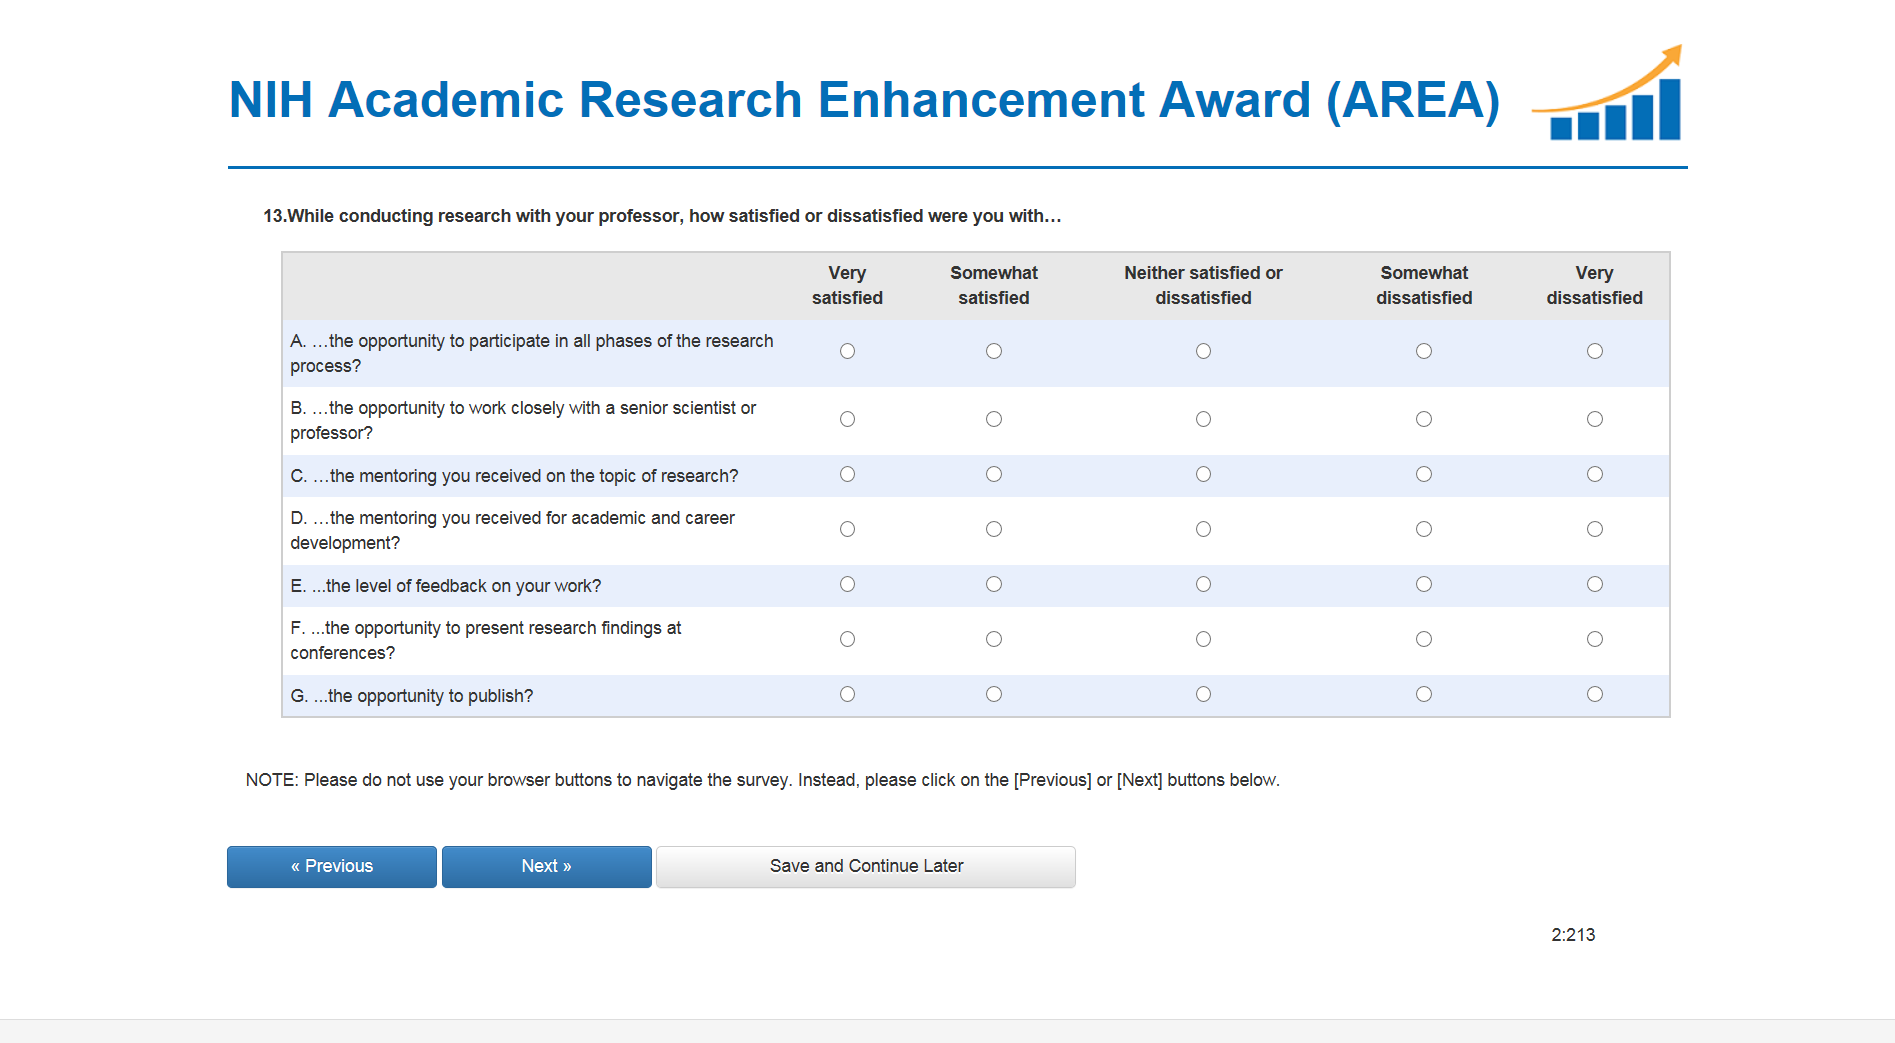Click the 'Neither satisfied or dissatisfied' column header
1895x1043 pixels.
(x=1203, y=285)
